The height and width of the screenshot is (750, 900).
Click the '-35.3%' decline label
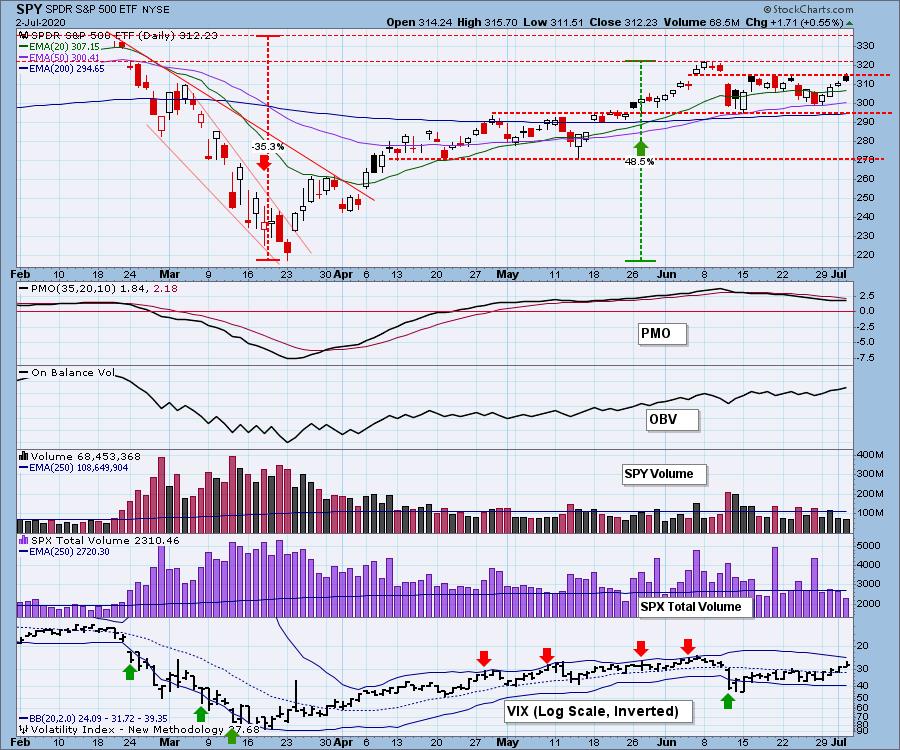pyautogui.click(x=268, y=146)
